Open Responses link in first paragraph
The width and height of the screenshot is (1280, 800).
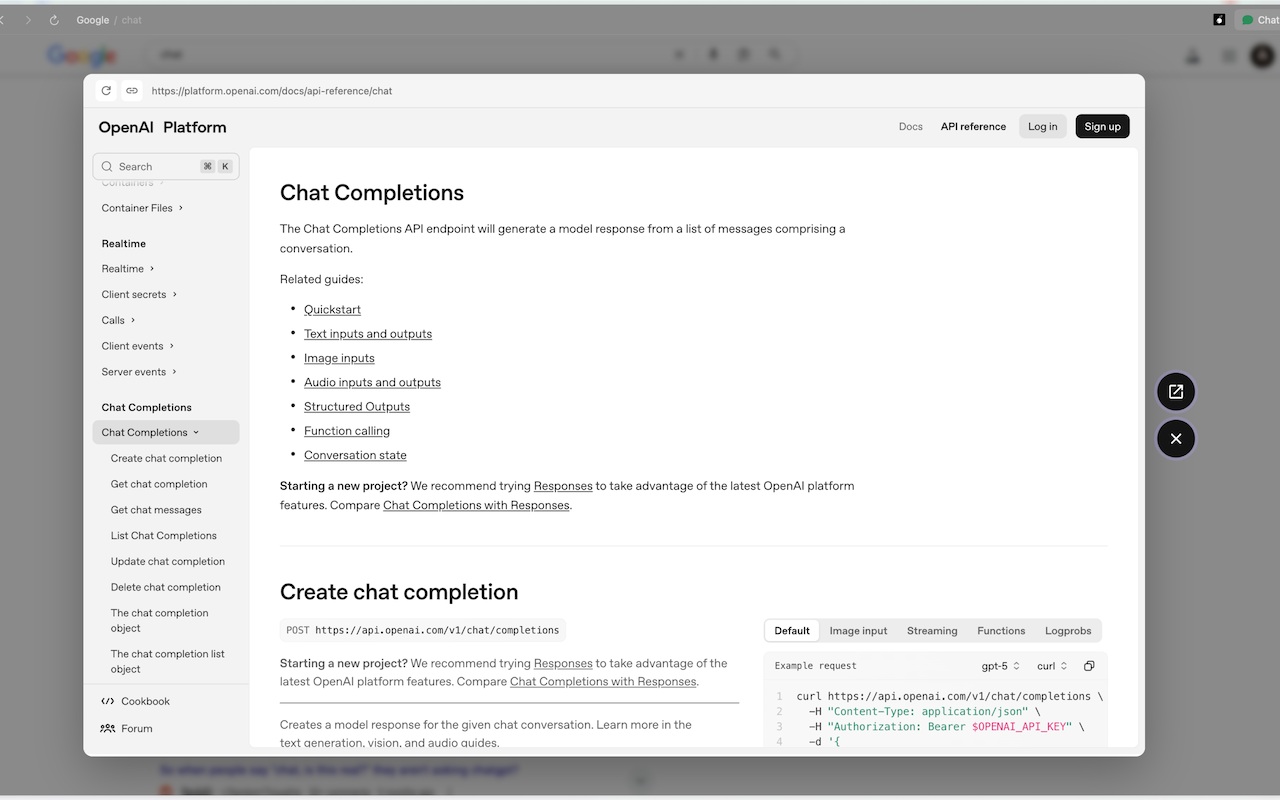563,486
